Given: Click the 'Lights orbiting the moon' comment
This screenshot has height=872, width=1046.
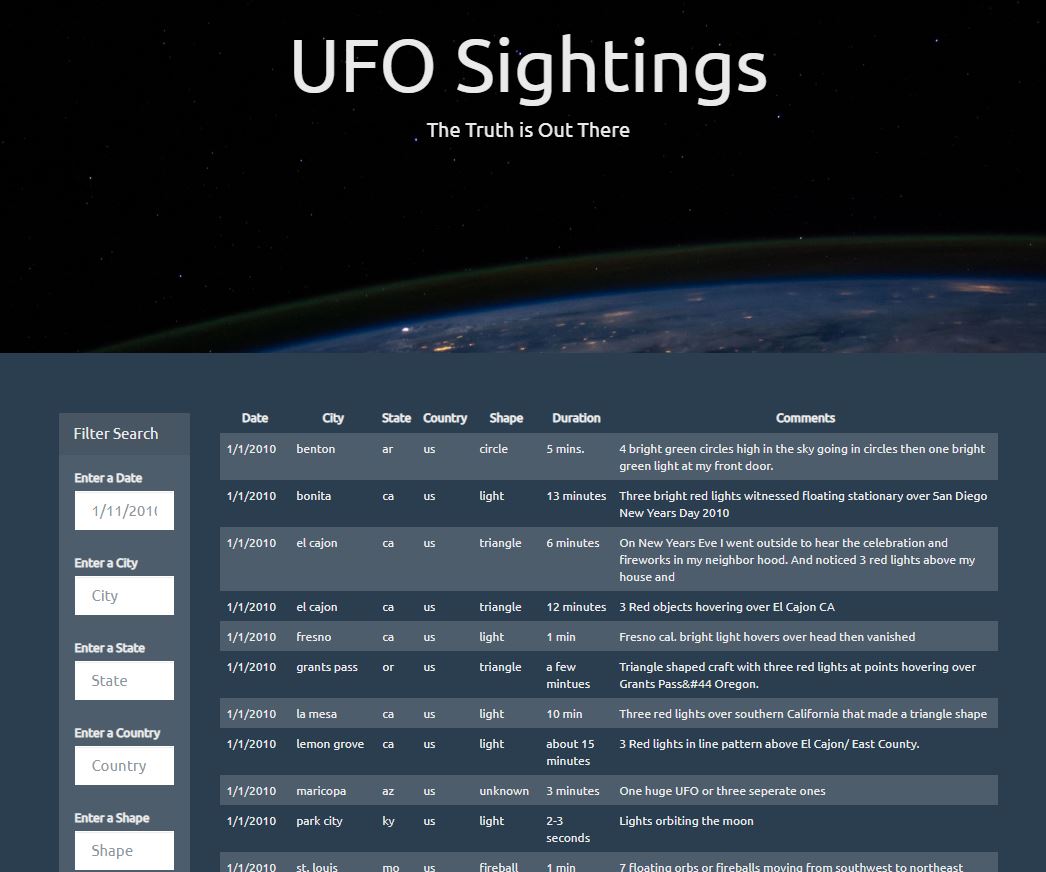Looking at the screenshot, I should click(686, 821).
